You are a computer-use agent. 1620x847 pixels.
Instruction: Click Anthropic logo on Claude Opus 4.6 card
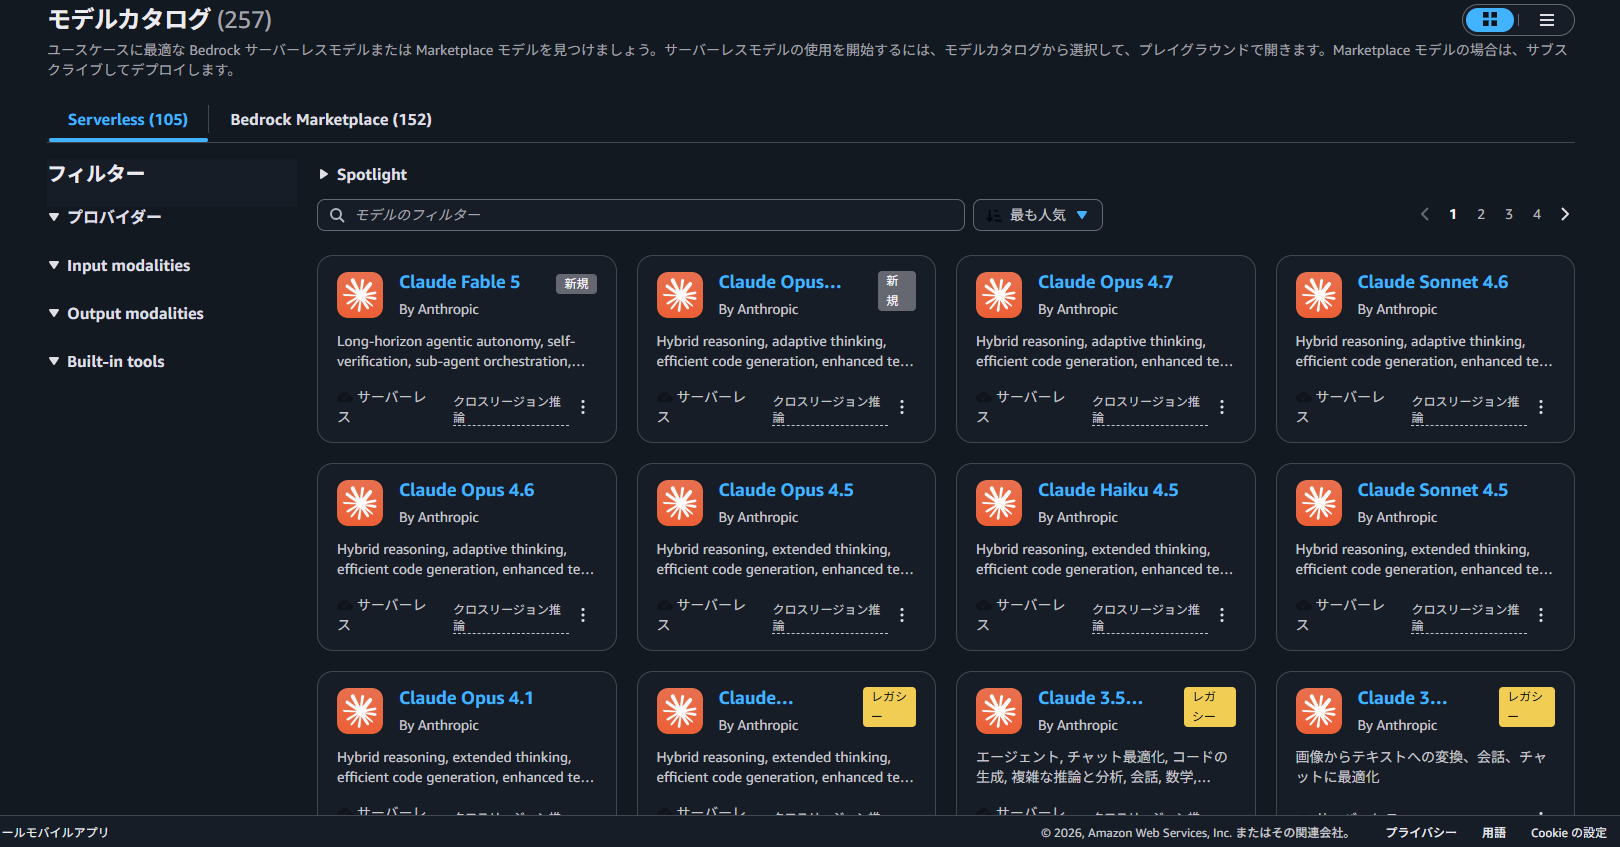coord(360,503)
